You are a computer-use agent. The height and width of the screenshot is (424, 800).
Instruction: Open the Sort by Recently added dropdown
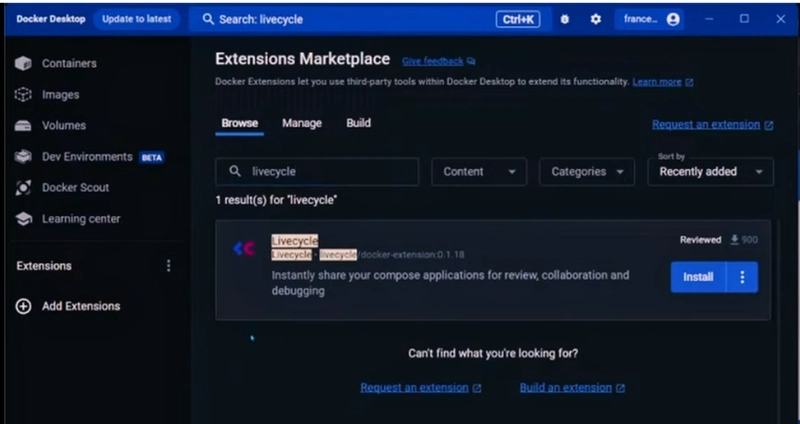[710, 171]
